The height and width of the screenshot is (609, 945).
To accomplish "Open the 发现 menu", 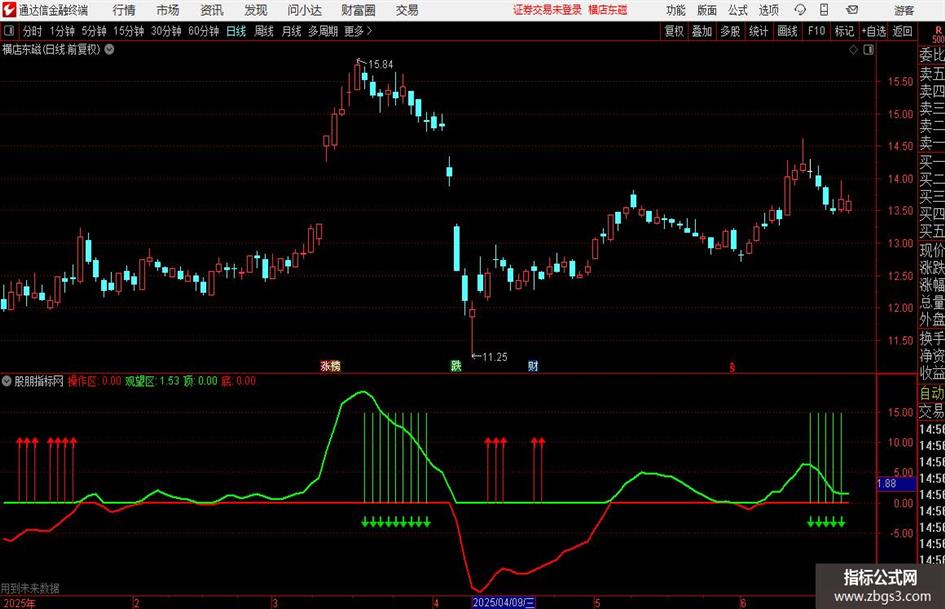I will 256,10.
